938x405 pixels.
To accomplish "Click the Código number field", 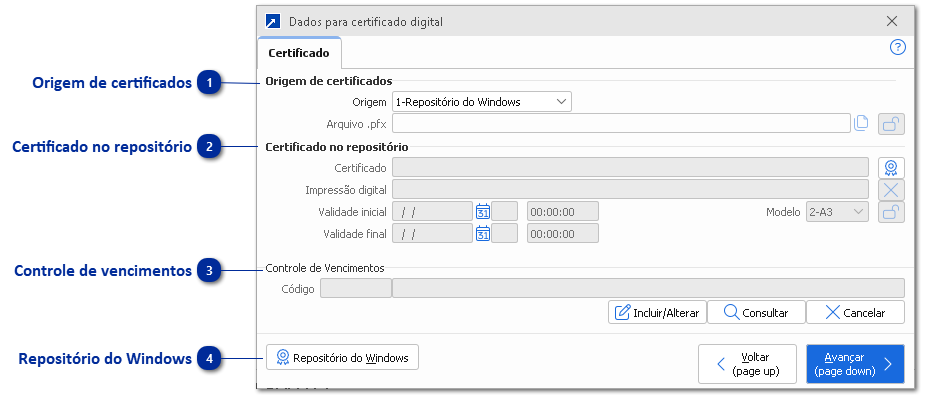I will pos(355,288).
